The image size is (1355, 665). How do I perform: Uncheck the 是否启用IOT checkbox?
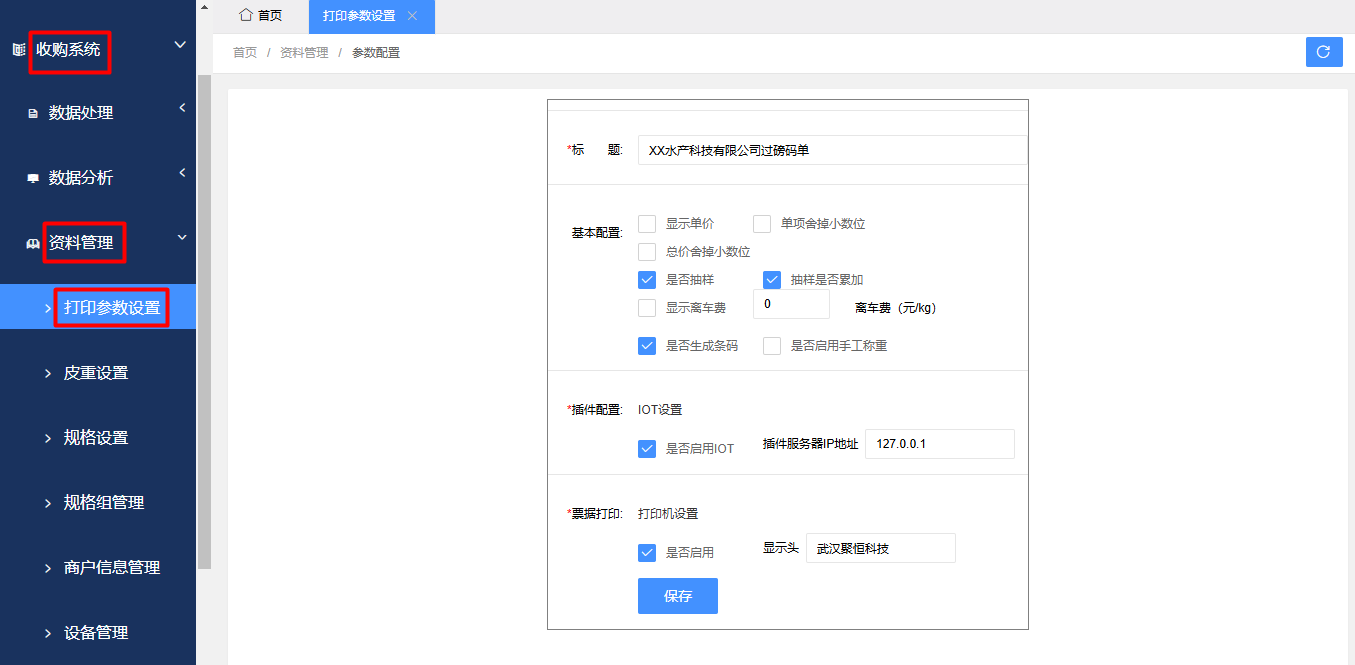pos(647,449)
